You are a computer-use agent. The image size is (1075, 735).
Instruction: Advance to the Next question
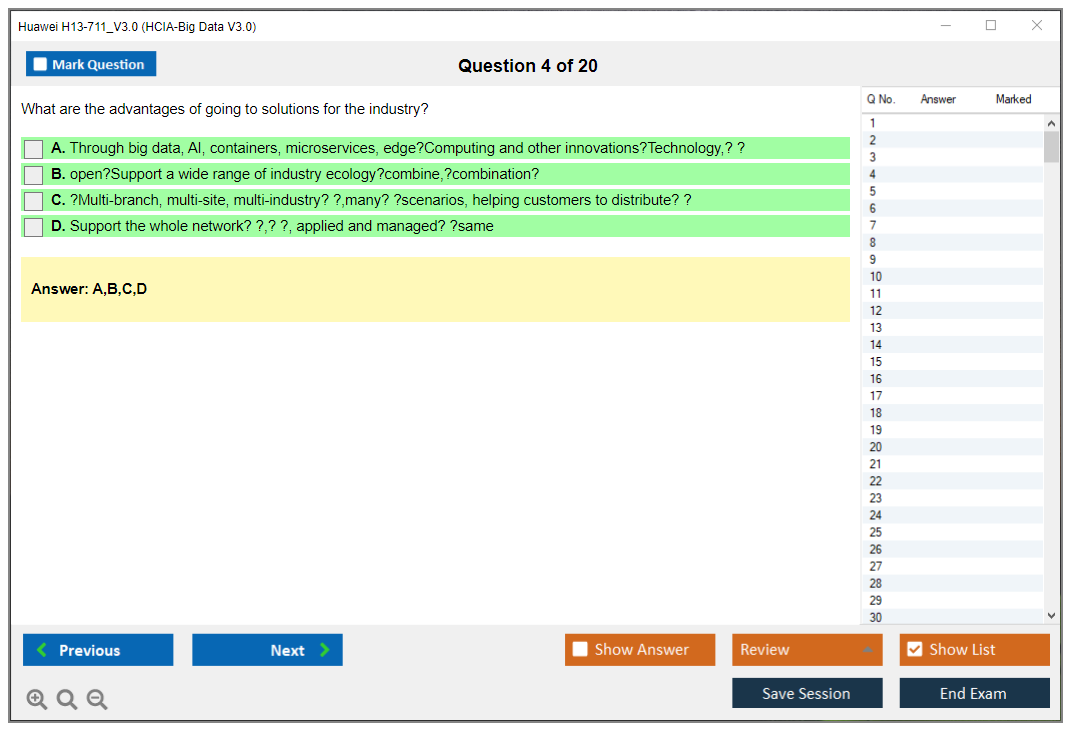tap(267, 650)
